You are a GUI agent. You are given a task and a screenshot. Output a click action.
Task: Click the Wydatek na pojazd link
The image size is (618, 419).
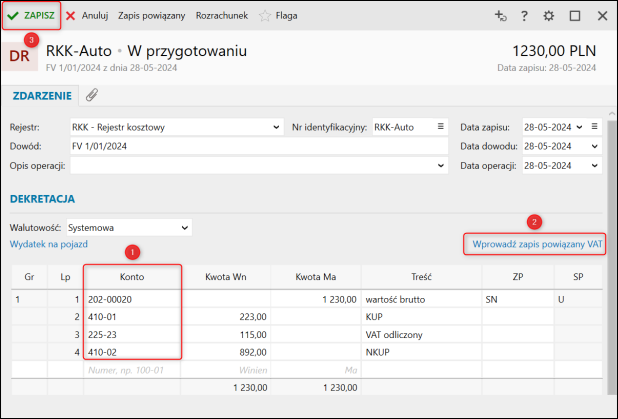coord(49,244)
